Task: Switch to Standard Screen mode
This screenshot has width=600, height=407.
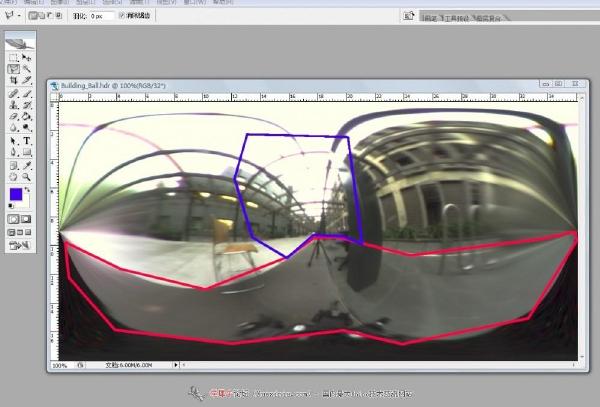Action: coord(11,232)
